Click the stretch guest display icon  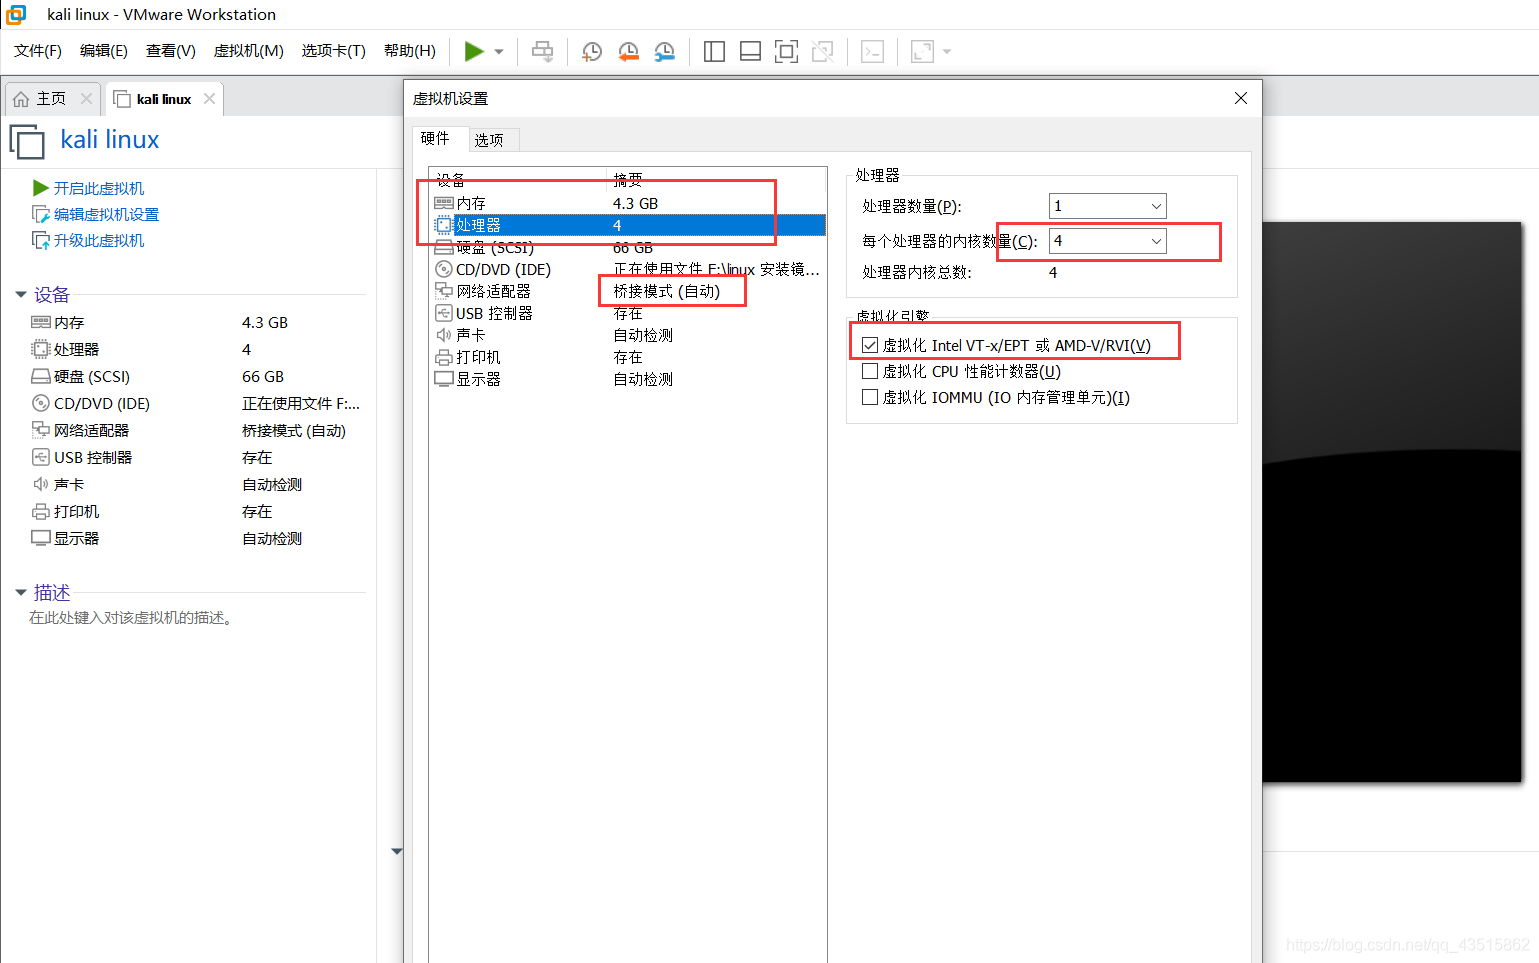[x=922, y=51]
